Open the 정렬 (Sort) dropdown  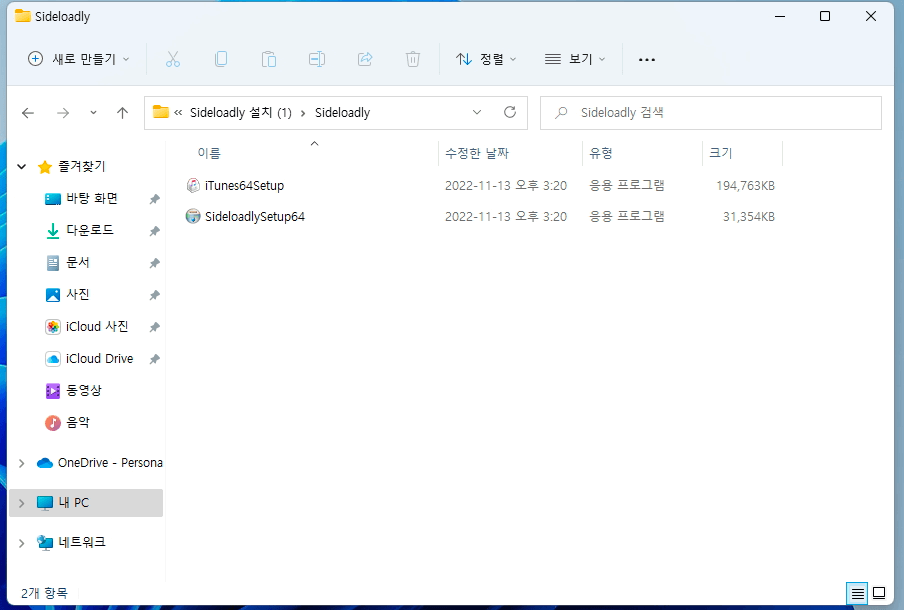(486, 59)
